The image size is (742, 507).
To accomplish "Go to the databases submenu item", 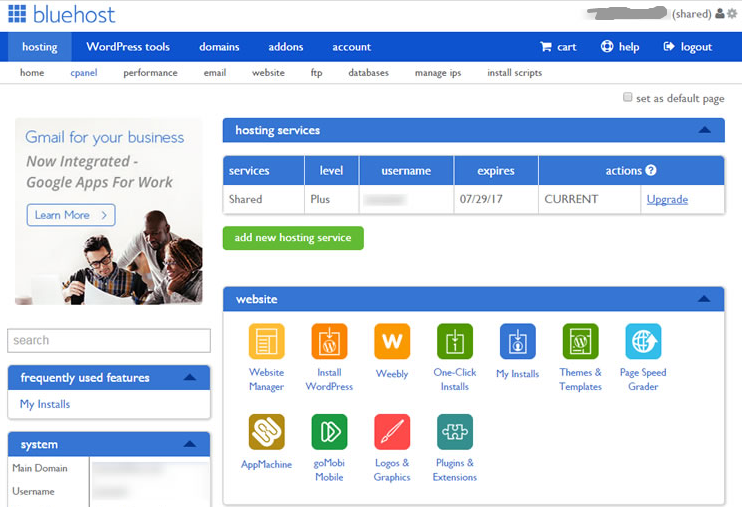I will (369, 73).
